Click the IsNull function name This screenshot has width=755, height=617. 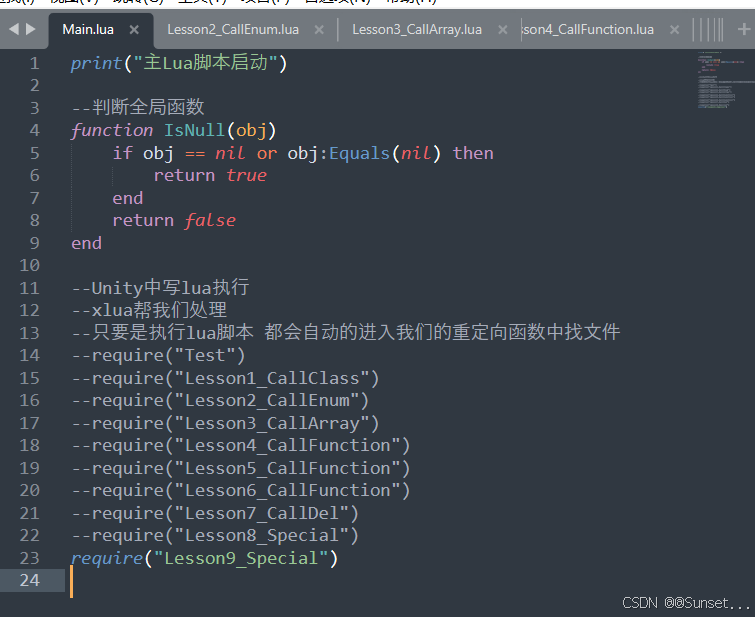coord(195,130)
